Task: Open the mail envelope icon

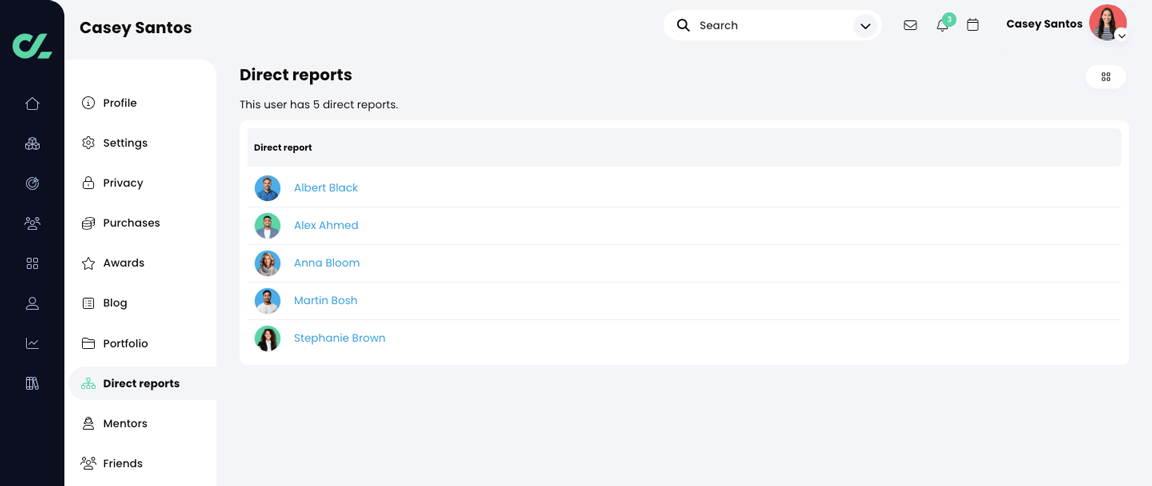Action: [910, 25]
